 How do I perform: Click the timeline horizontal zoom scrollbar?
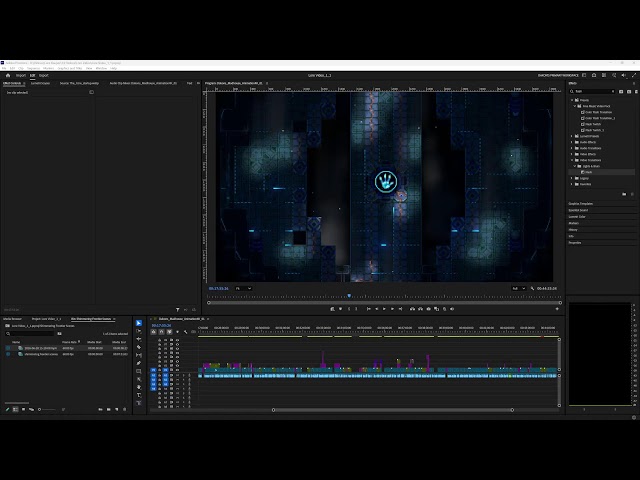coord(393,410)
